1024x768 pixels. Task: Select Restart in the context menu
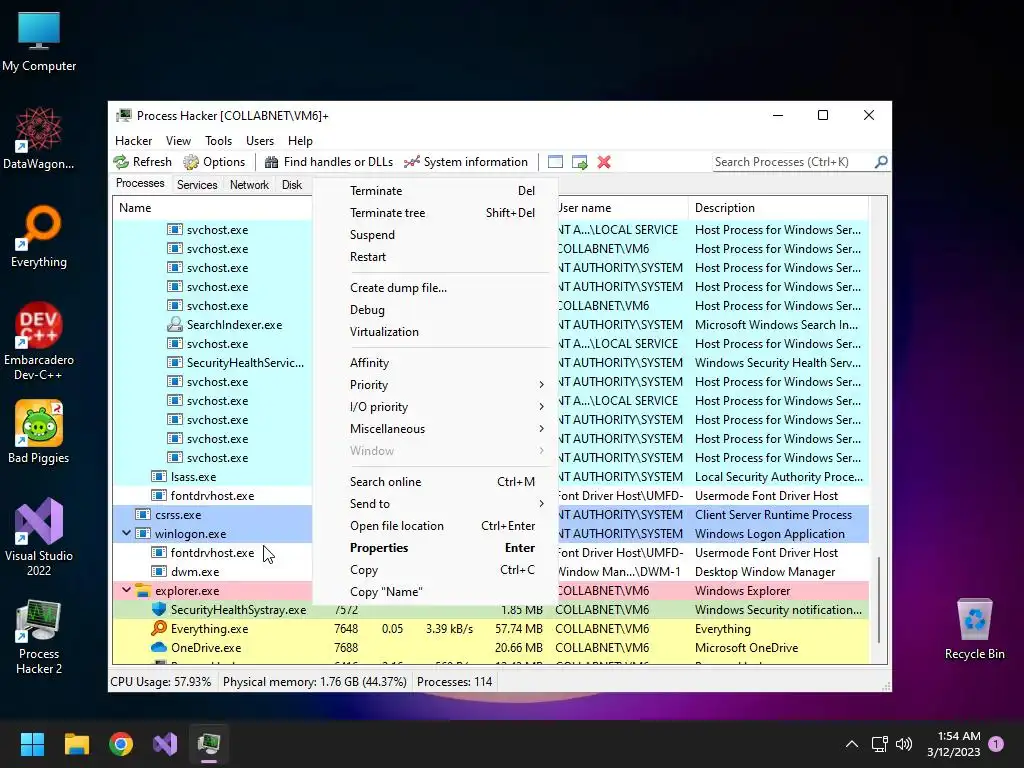coord(436,257)
